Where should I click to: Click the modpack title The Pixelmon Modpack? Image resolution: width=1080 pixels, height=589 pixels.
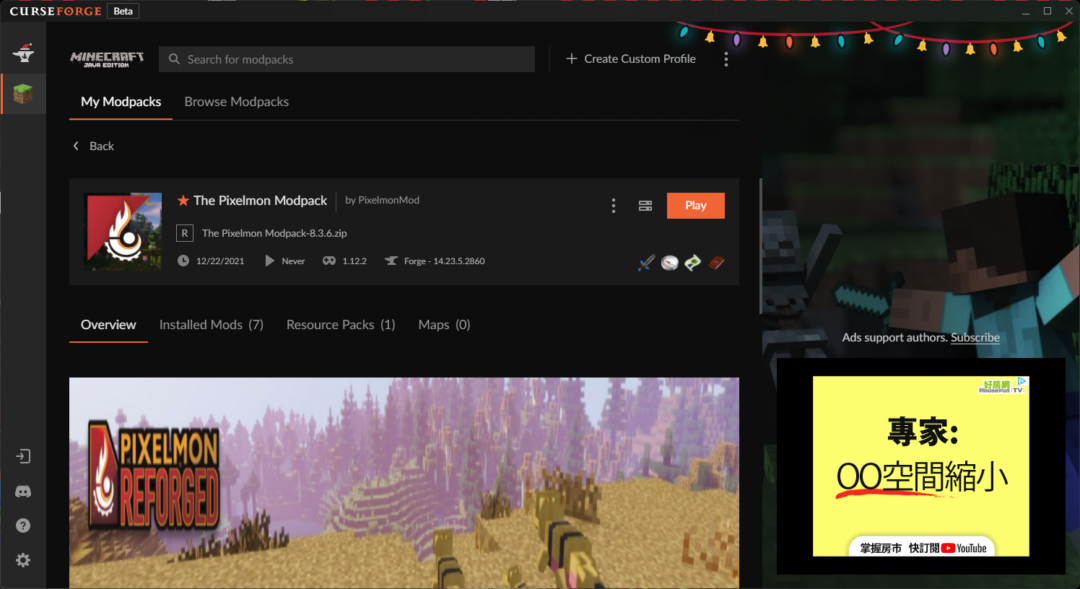[260, 200]
